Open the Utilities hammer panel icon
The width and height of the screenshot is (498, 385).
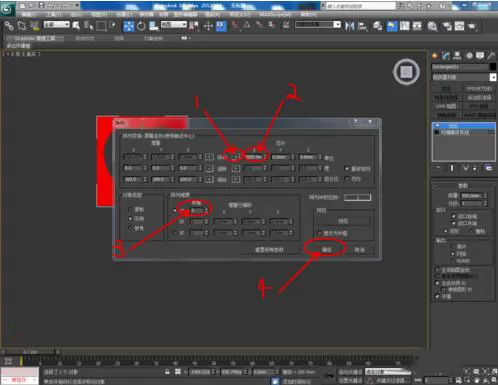coord(491,56)
